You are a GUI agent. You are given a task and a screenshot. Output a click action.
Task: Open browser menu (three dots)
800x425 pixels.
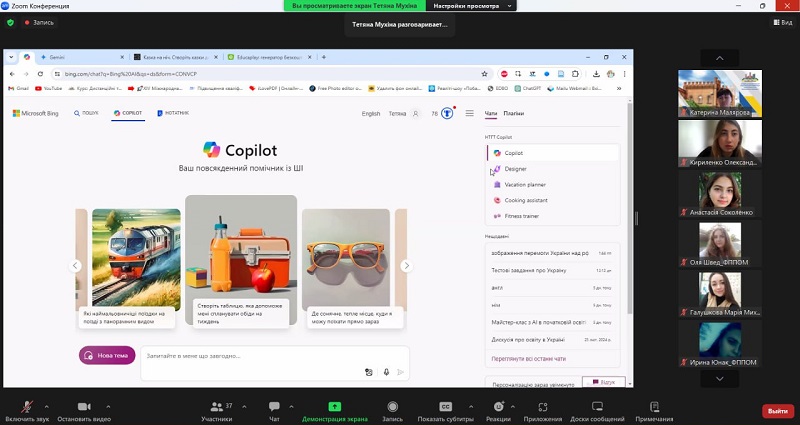pos(624,74)
